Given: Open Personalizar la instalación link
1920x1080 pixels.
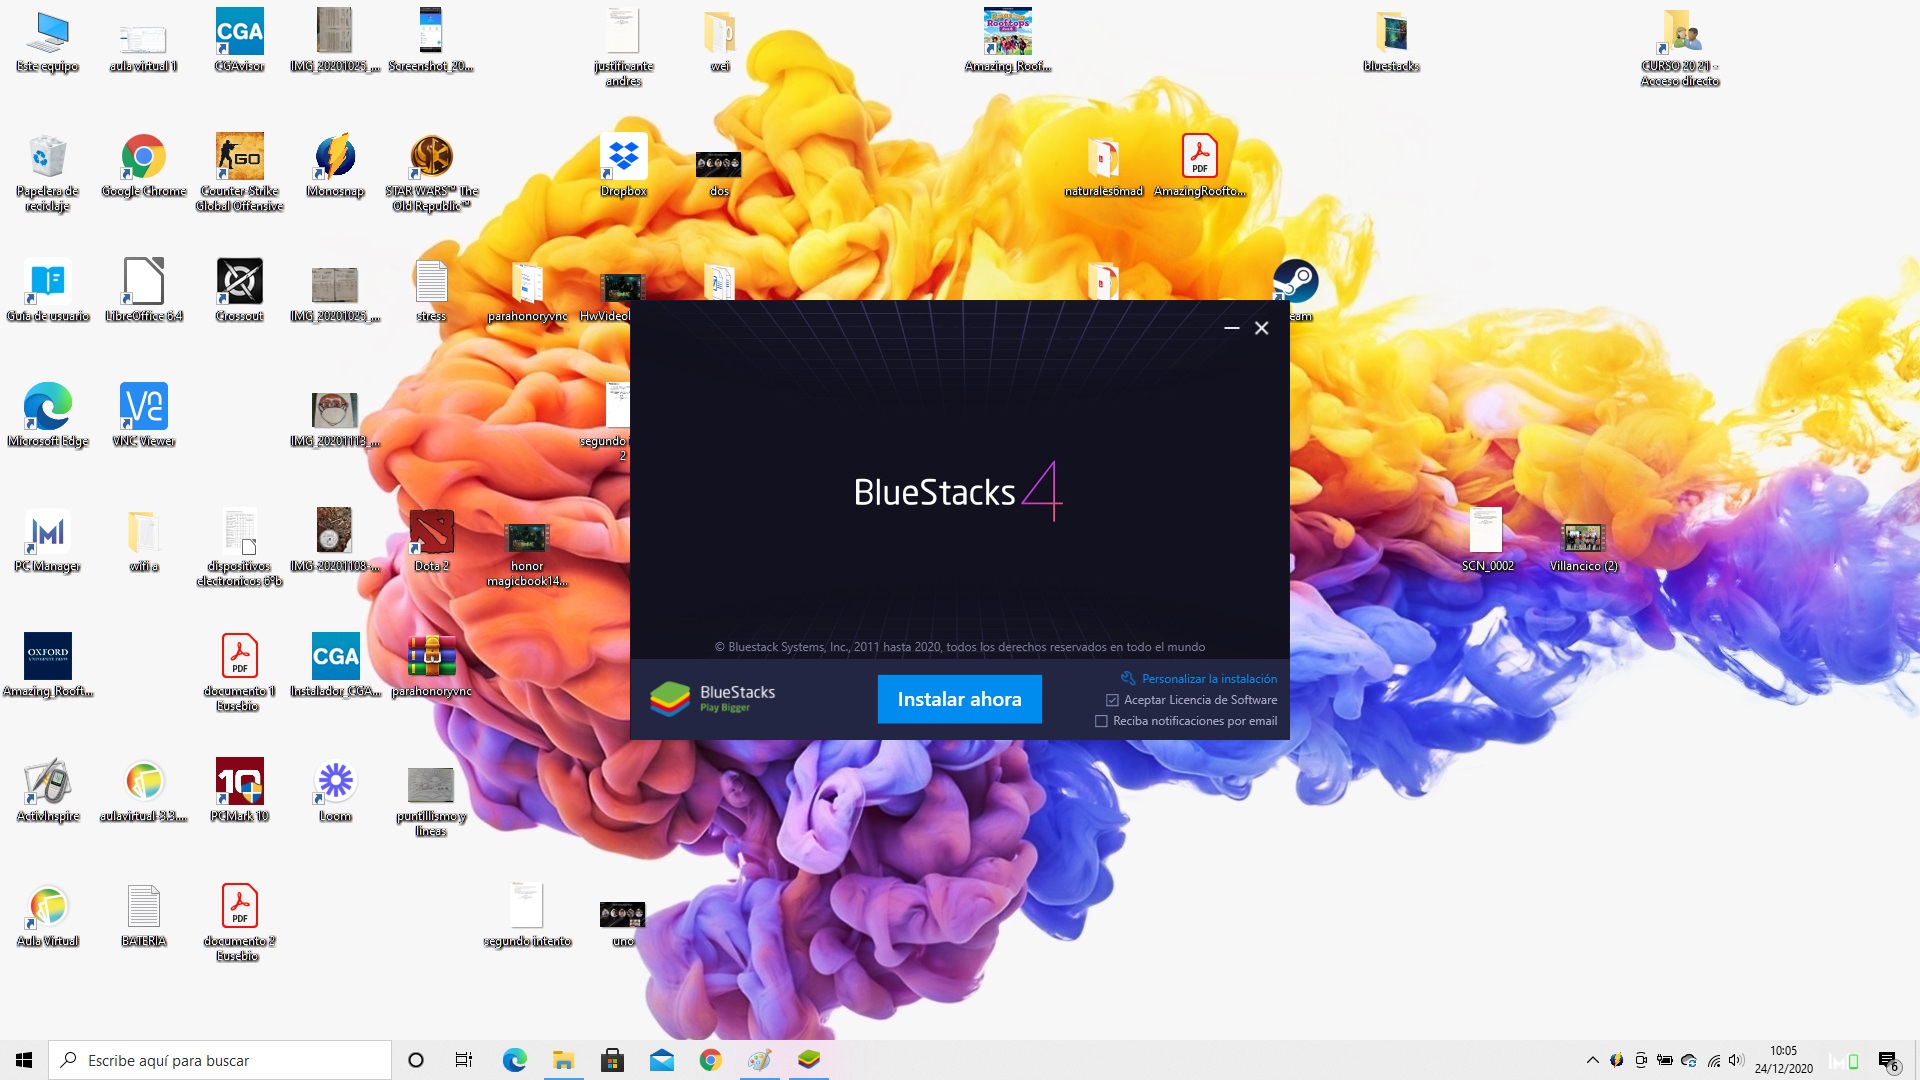Looking at the screenshot, I should [1208, 678].
